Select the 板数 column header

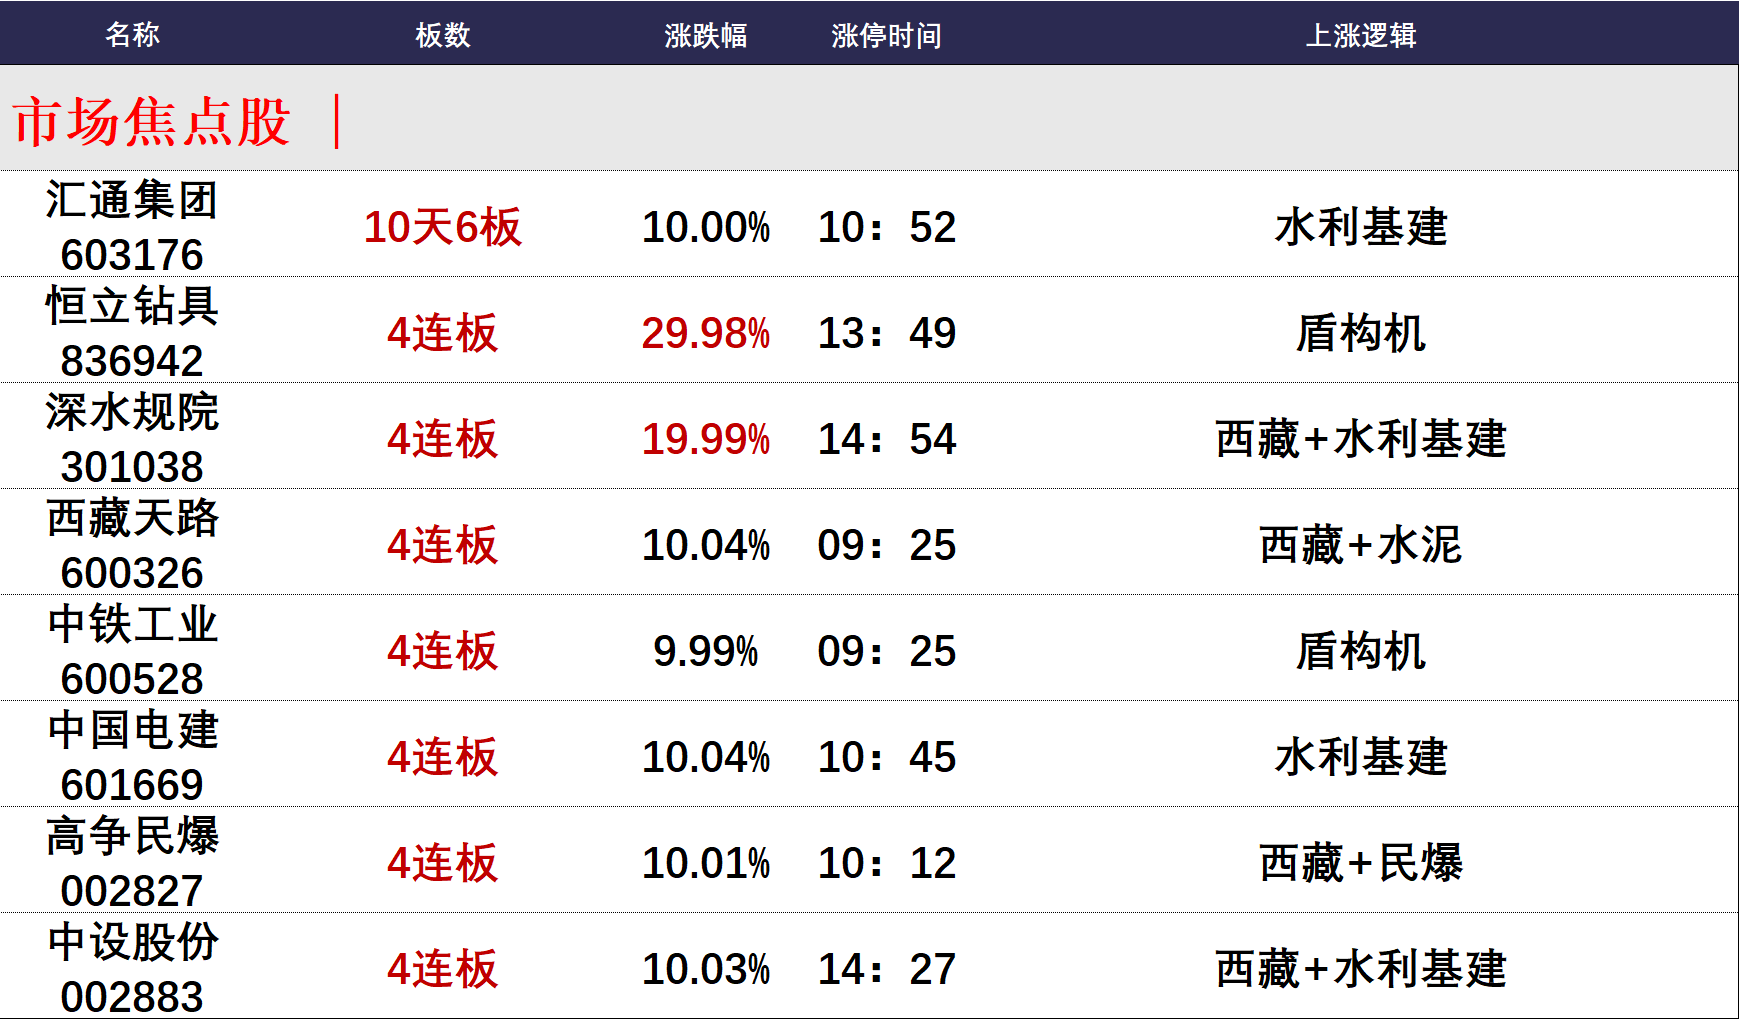(443, 35)
